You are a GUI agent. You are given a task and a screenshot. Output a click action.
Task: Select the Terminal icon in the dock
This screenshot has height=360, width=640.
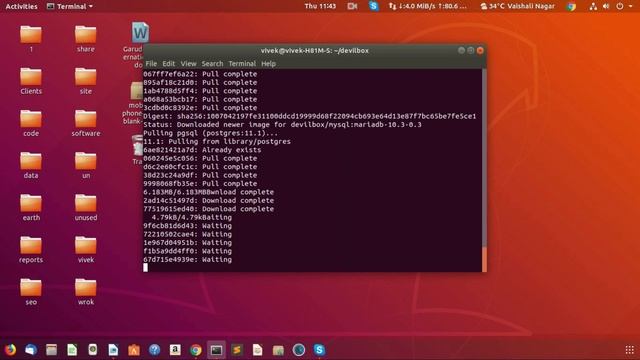(x=216, y=350)
